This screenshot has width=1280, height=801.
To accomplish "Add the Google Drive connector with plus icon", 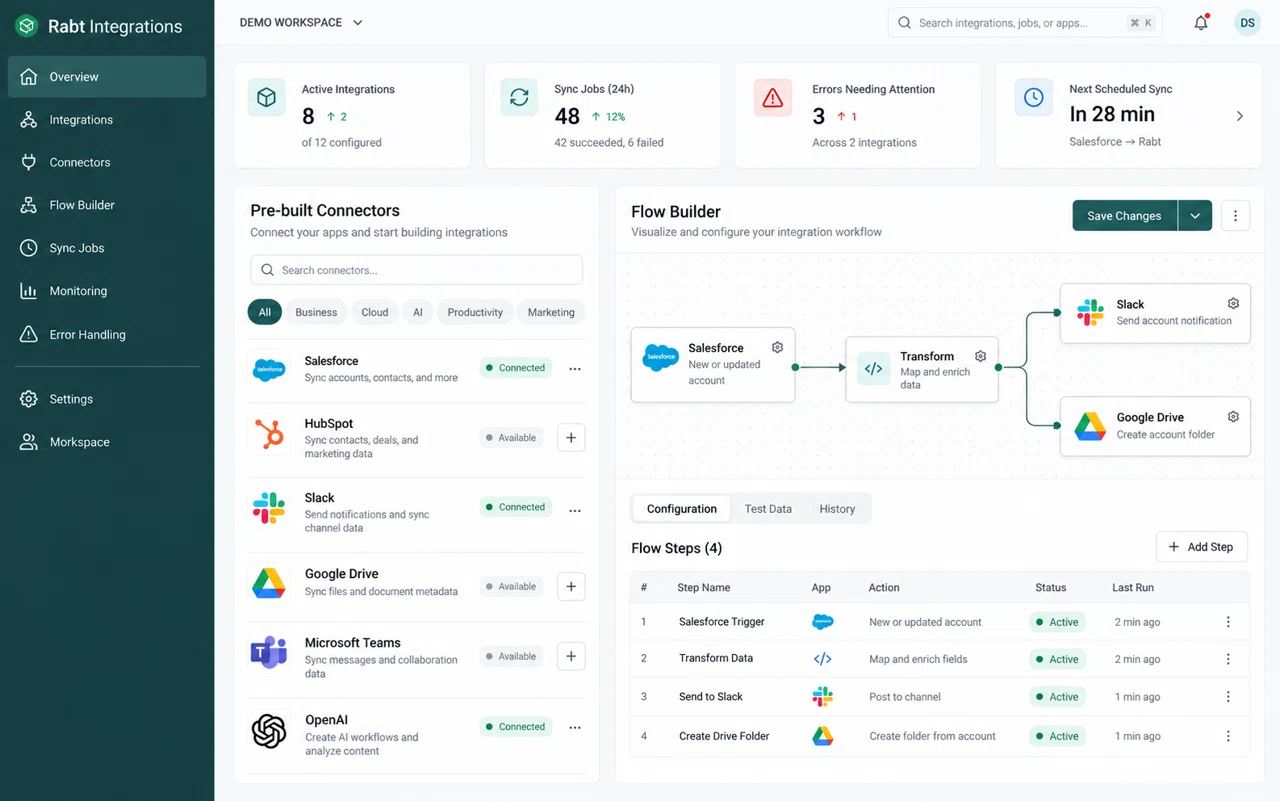I will (571, 586).
